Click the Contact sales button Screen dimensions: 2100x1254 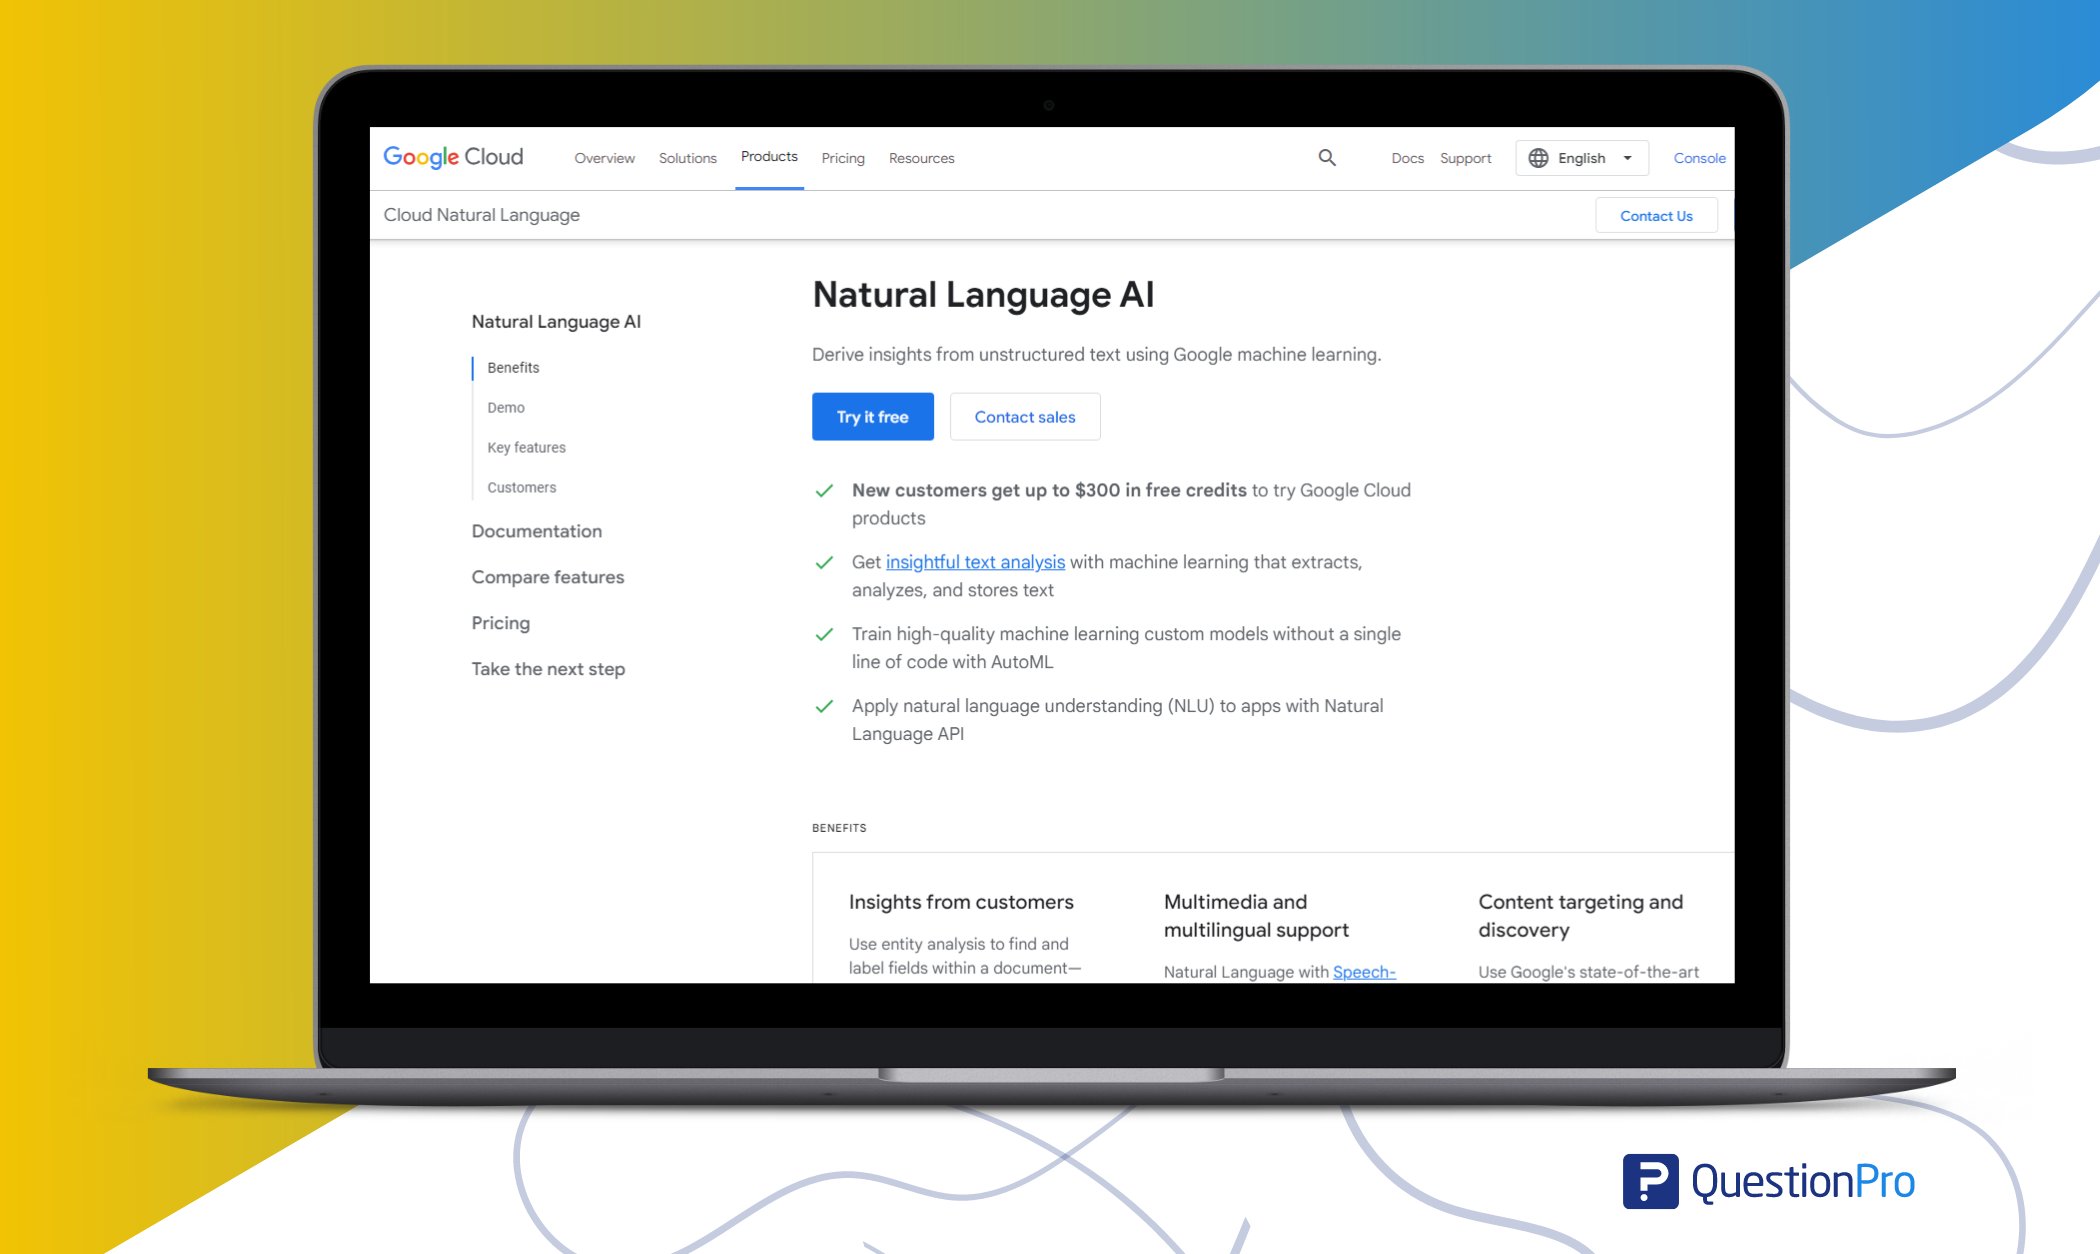[1024, 416]
